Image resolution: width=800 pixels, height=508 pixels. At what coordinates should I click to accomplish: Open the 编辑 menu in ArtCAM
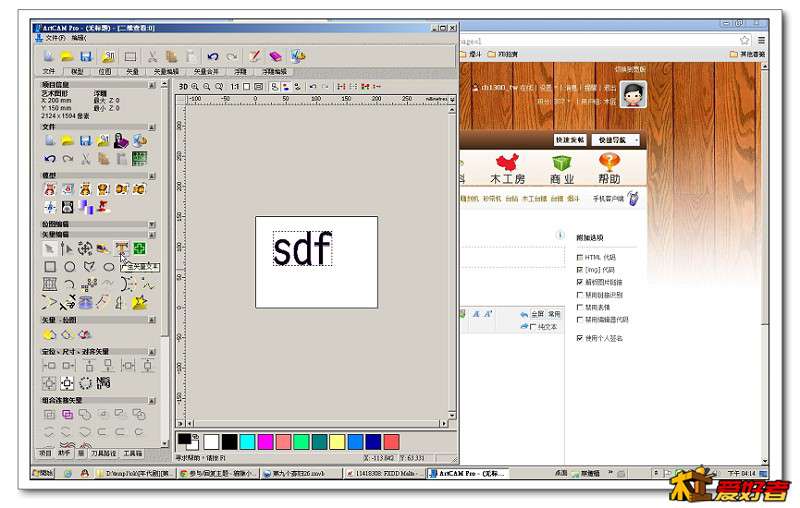pos(79,38)
